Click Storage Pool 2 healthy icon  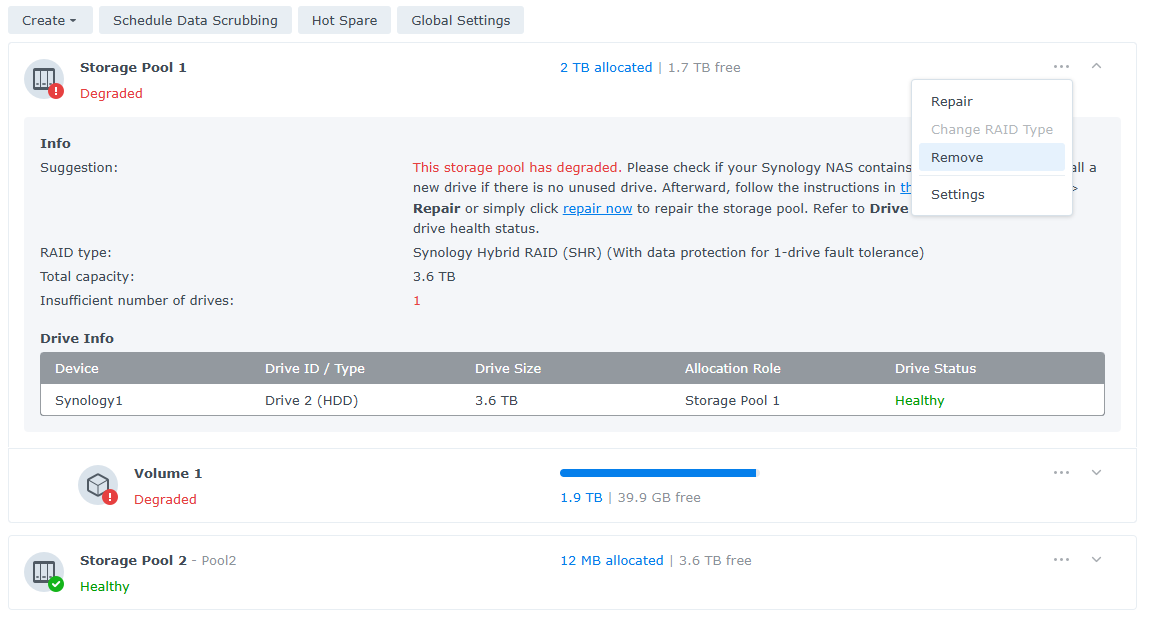pos(44,572)
